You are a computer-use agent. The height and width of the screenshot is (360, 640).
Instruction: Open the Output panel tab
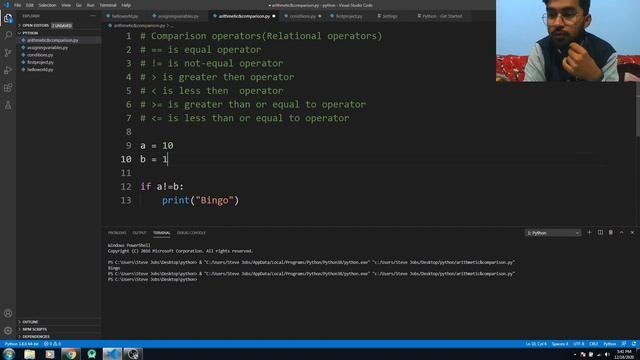point(139,233)
